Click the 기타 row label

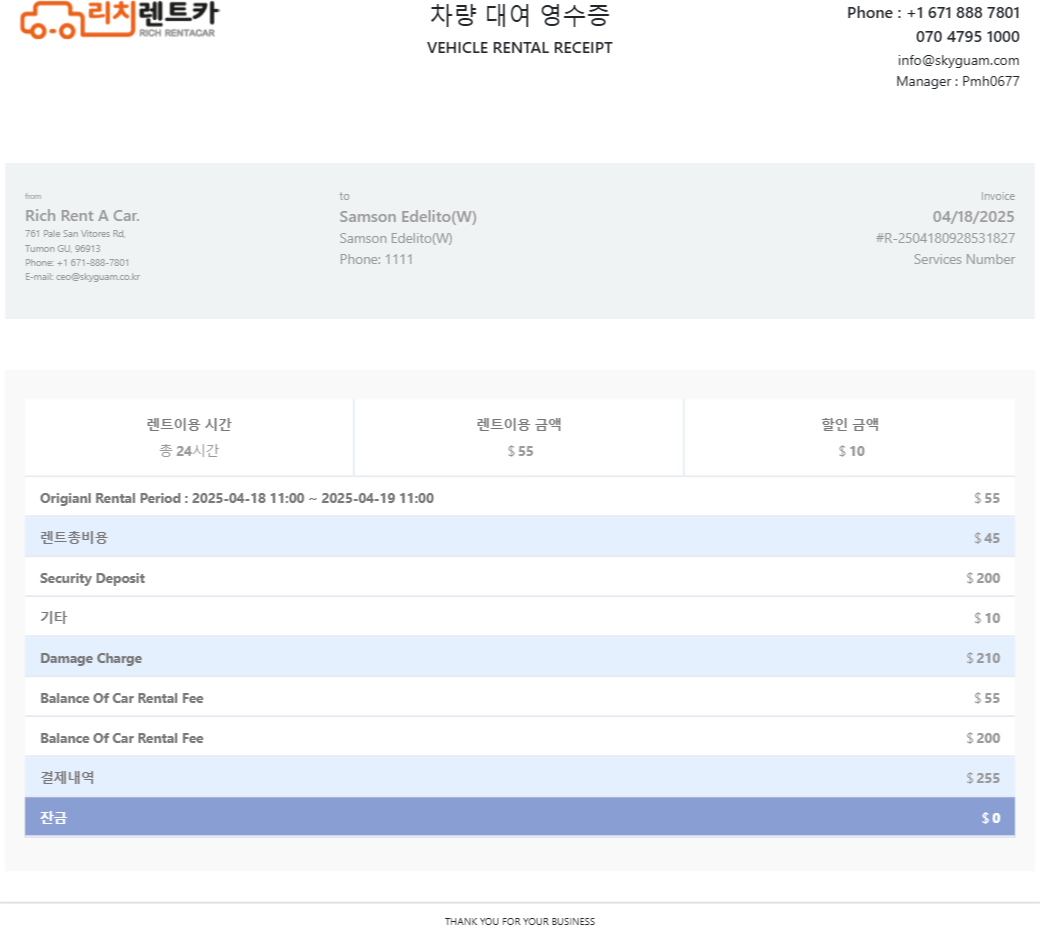(x=53, y=617)
